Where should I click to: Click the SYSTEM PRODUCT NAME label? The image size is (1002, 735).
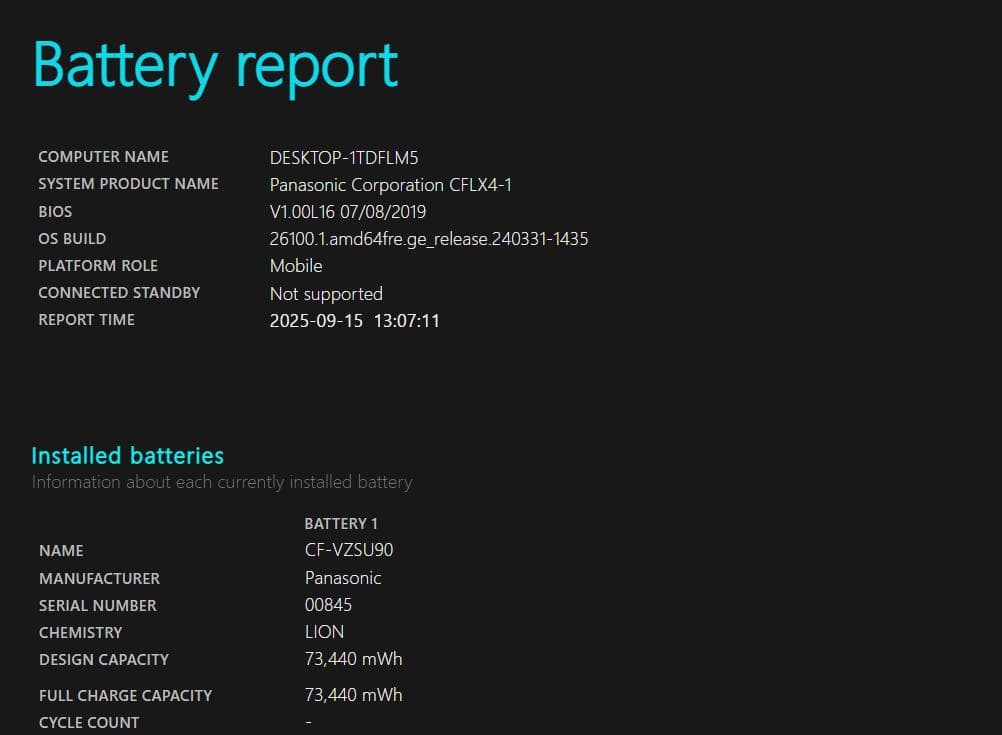128,184
